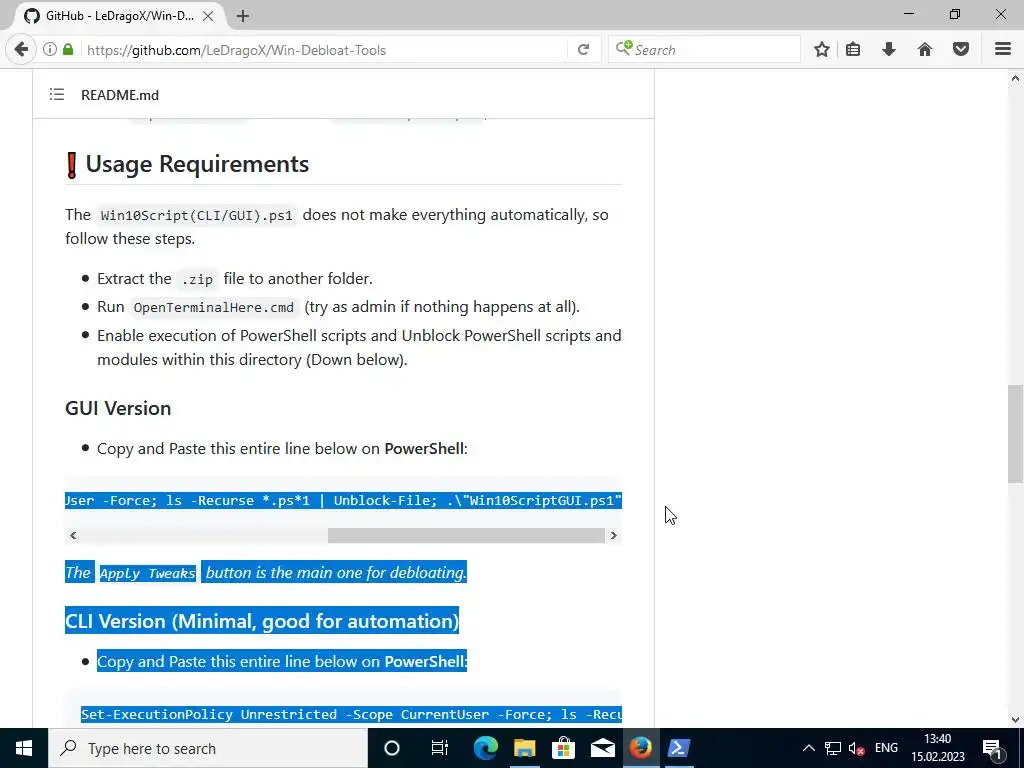Open File Explorer from the taskbar

tap(524, 748)
